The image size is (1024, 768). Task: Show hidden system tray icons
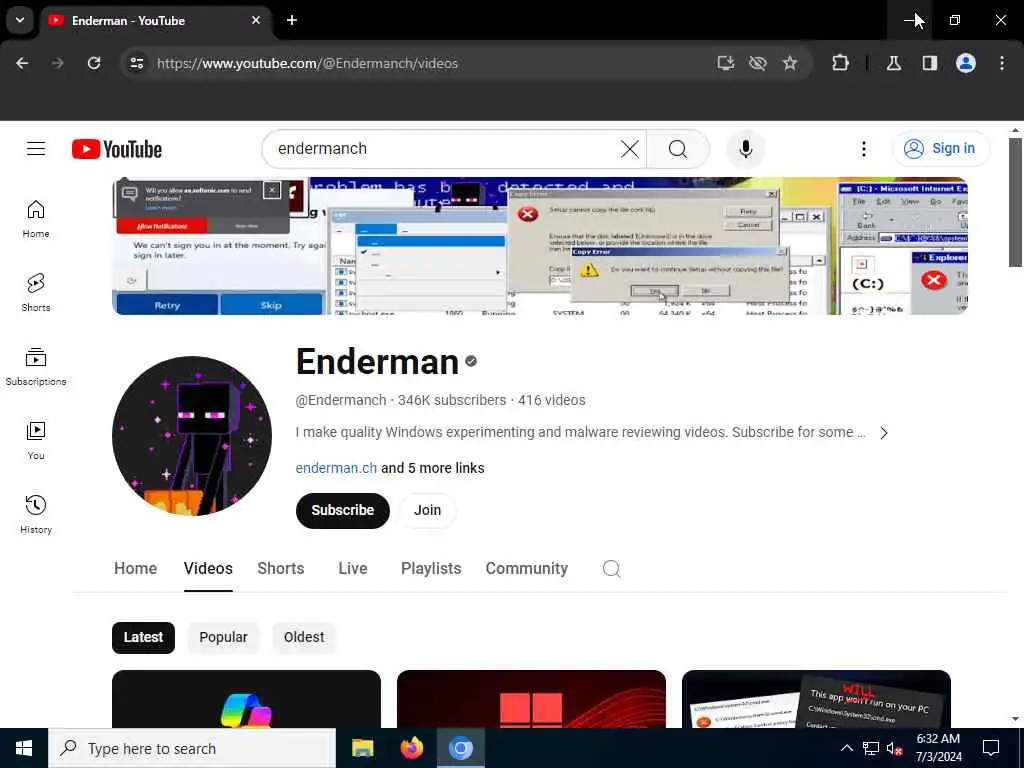click(x=846, y=748)
